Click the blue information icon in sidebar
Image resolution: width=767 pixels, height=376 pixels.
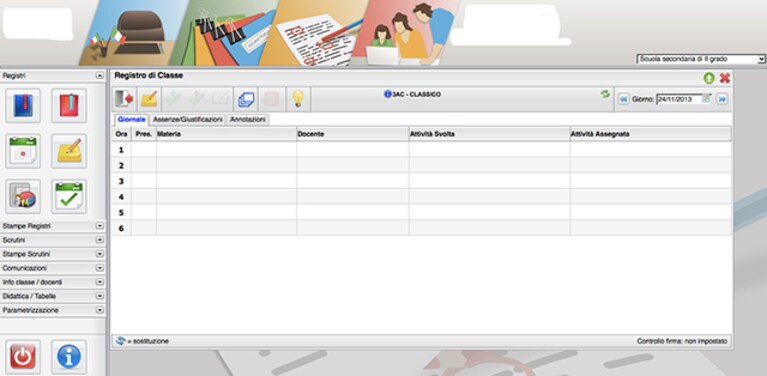coord(69,357)
